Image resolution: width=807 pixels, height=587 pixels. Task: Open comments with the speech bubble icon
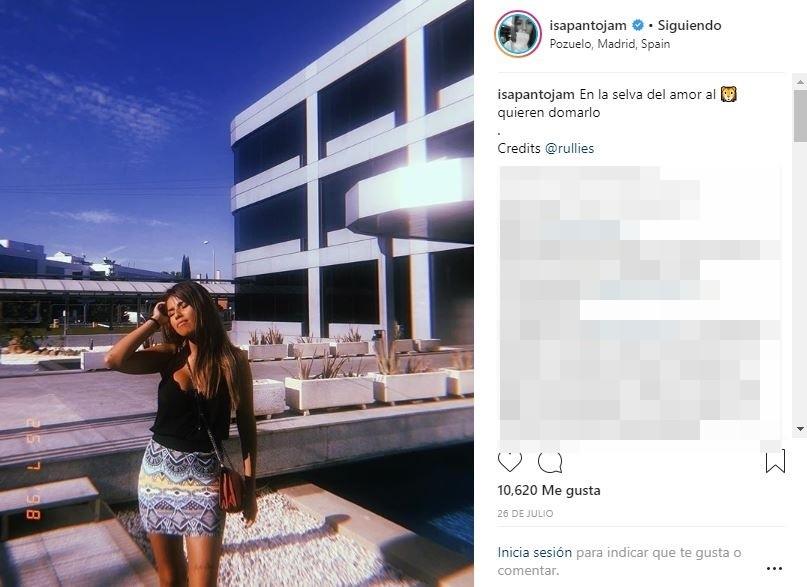550,462
